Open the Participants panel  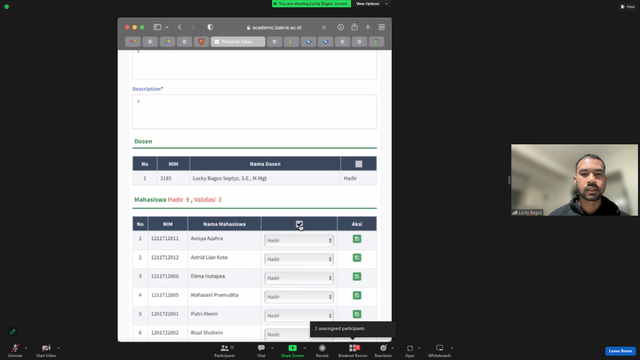(x=224, y=350)
